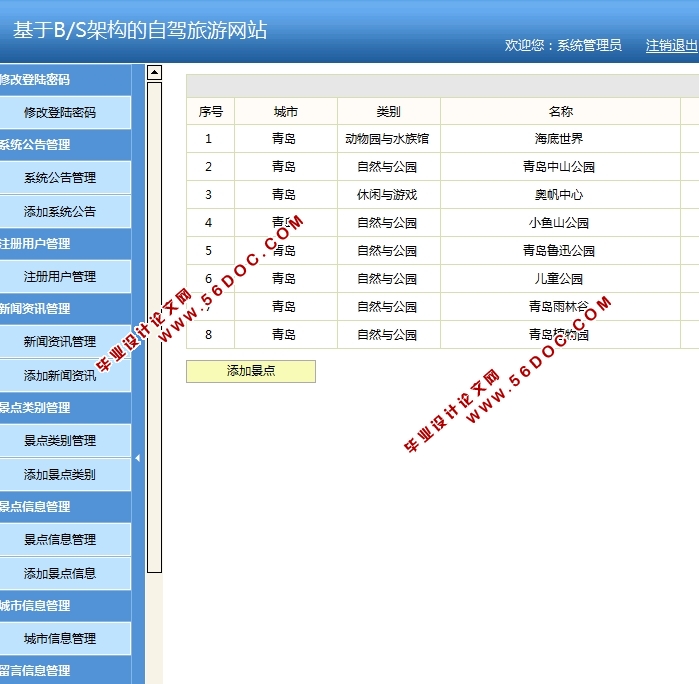Expand 城市信息管理 section header
This screenshot has height=684, width=699.
[65, 606]
